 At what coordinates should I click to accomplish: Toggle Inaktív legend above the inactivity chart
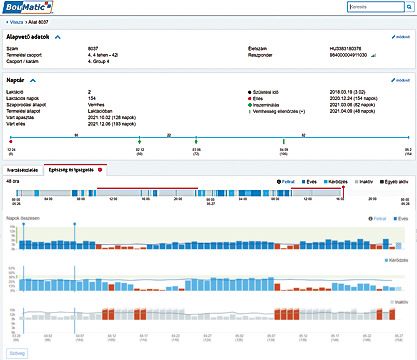(x=399, y=302)
